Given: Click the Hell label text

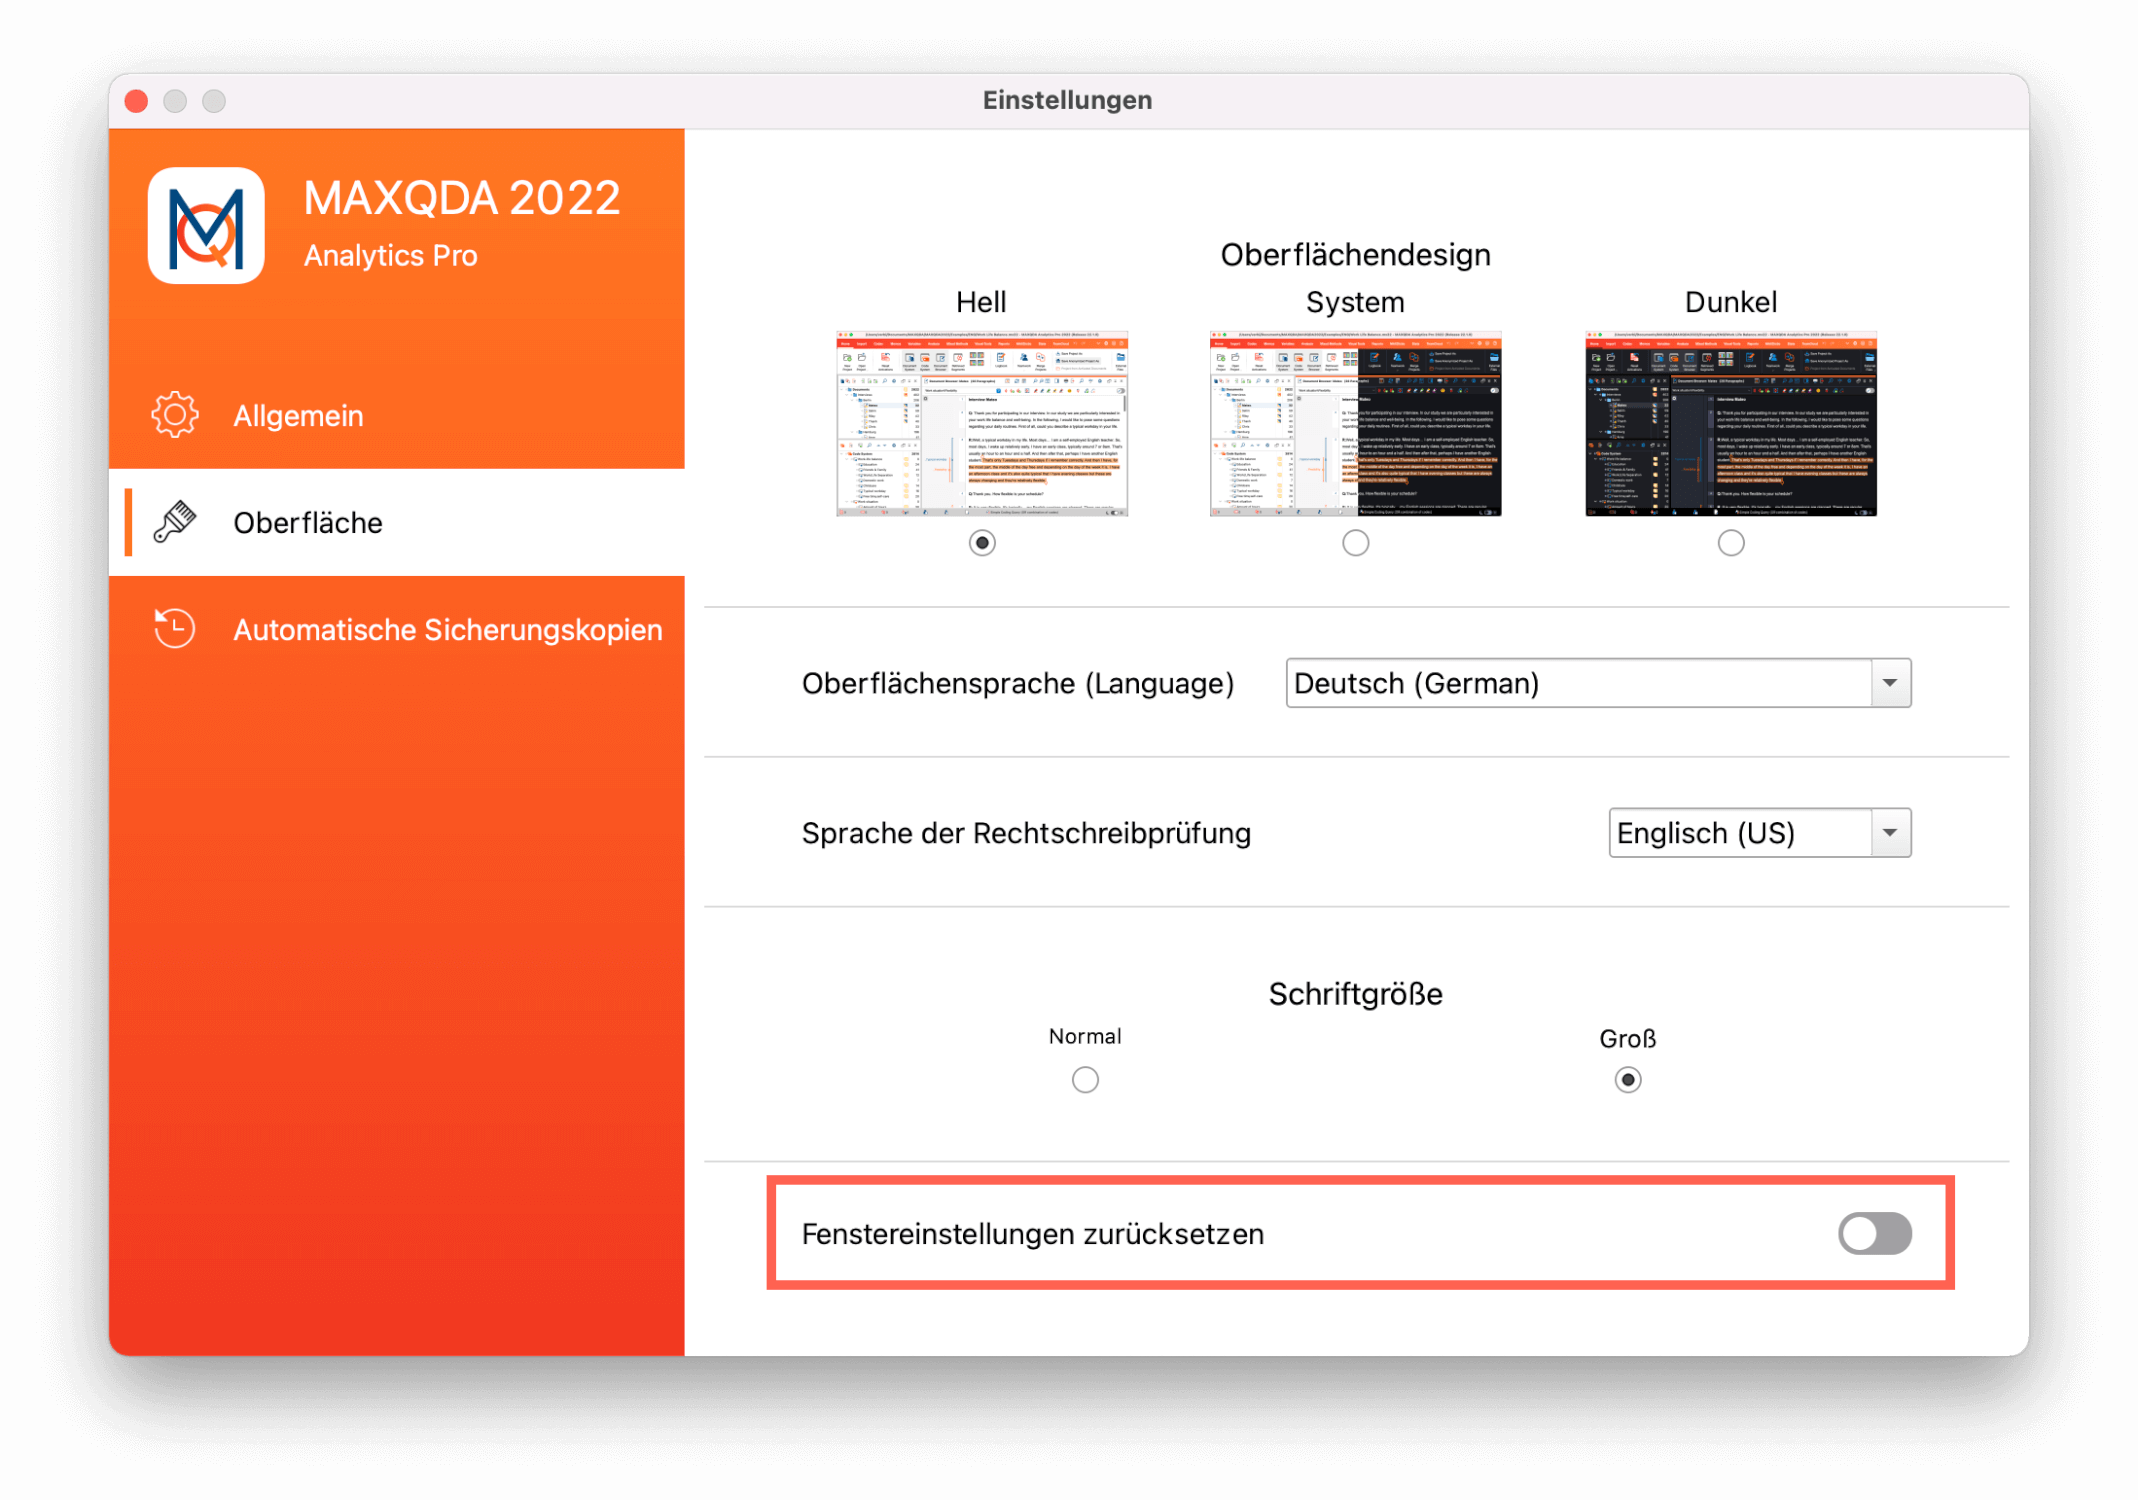Looking at the screenshot, I should 981,302.
